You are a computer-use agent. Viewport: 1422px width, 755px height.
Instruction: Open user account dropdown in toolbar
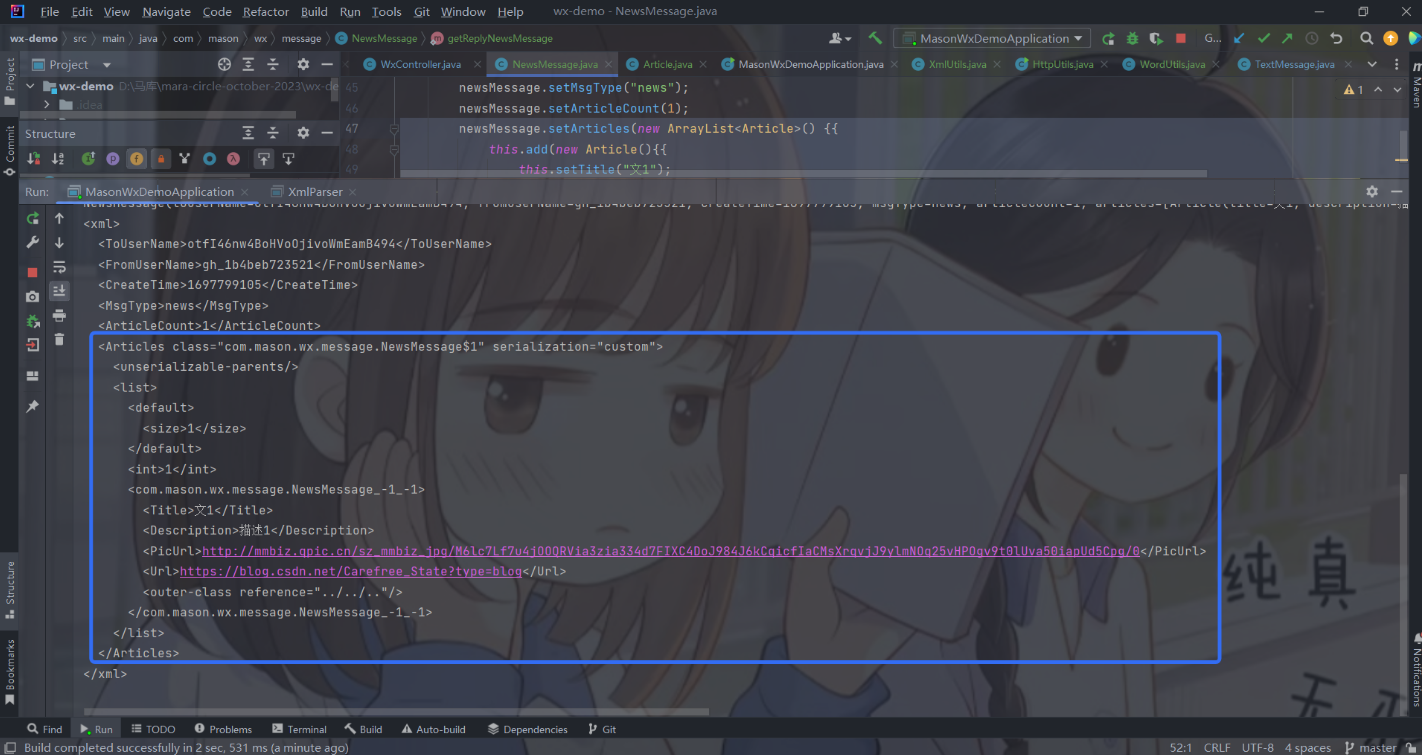point(840,38)
